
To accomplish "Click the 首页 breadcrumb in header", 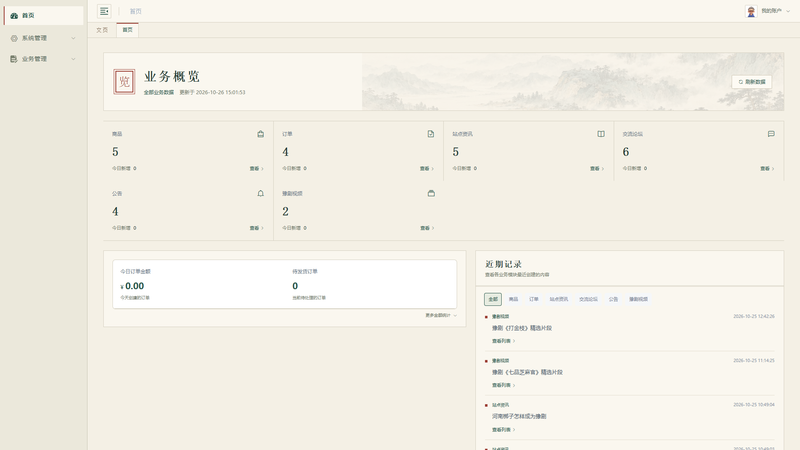I will click(135, 11).
